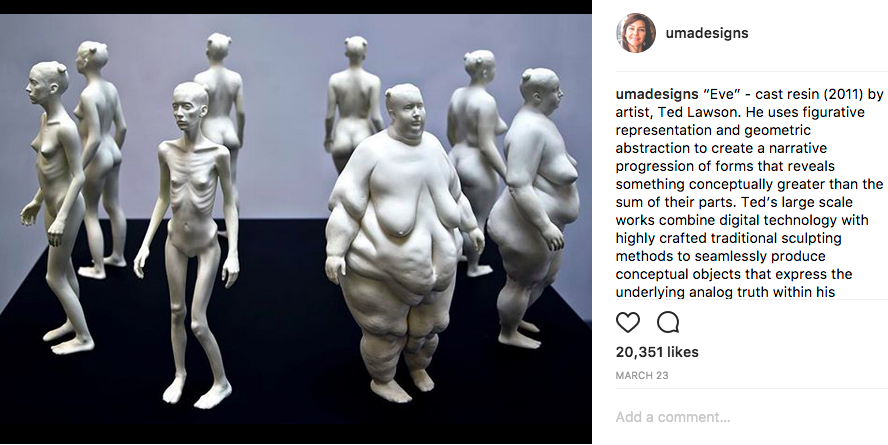Click the truncated last caption line
The height and width of the screenshot is (445, 888).
pyautogui.click(x=725, y=292)
